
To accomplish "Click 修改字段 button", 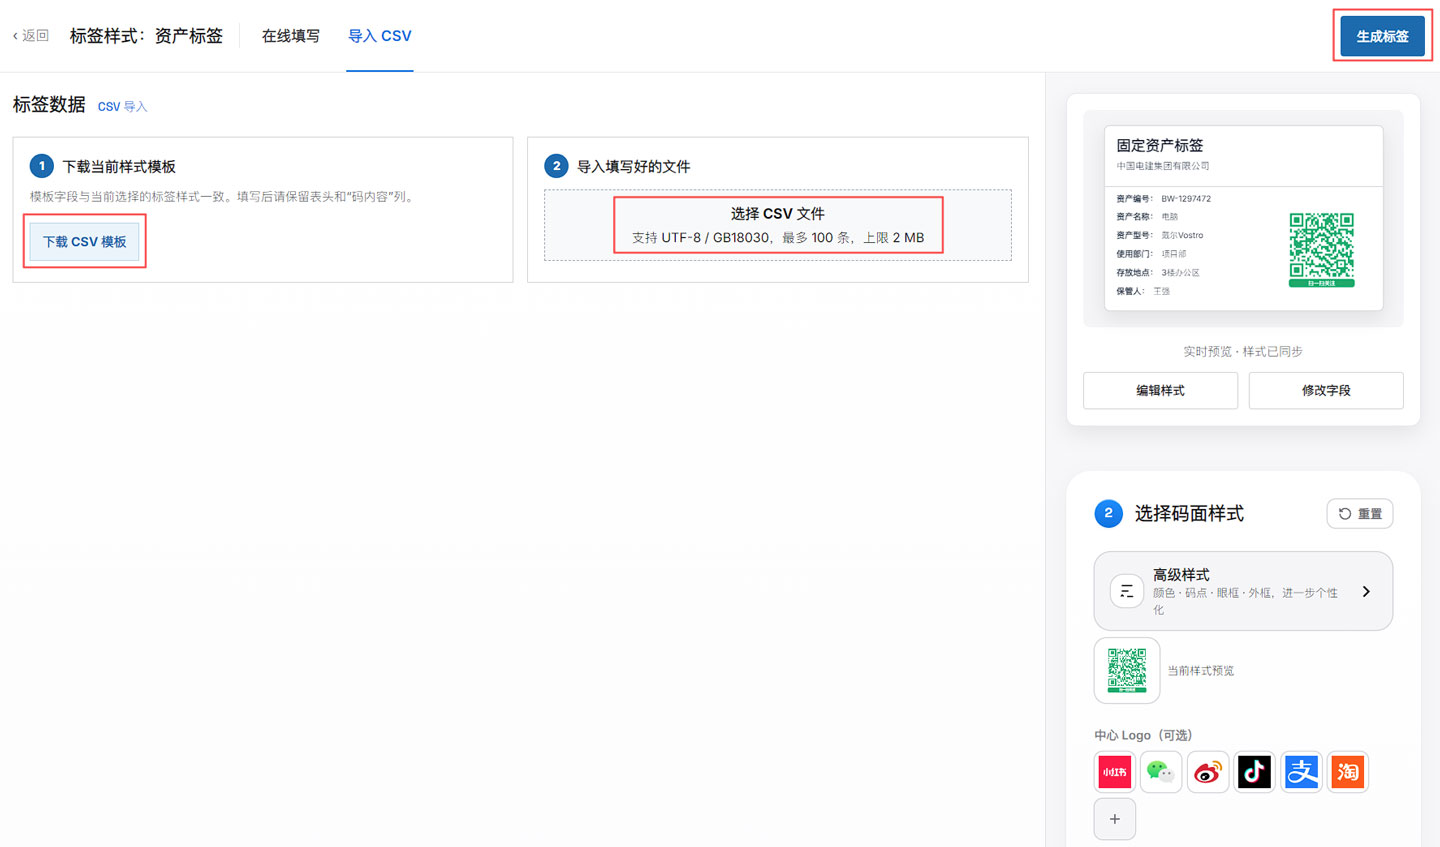I will coord(1326,391).
